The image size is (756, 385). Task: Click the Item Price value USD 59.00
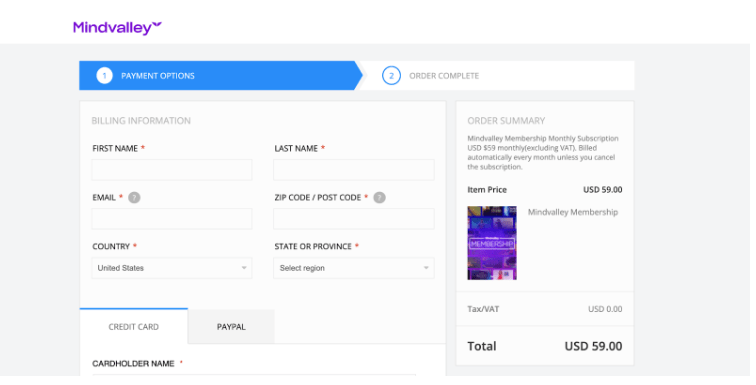point(603,190)
